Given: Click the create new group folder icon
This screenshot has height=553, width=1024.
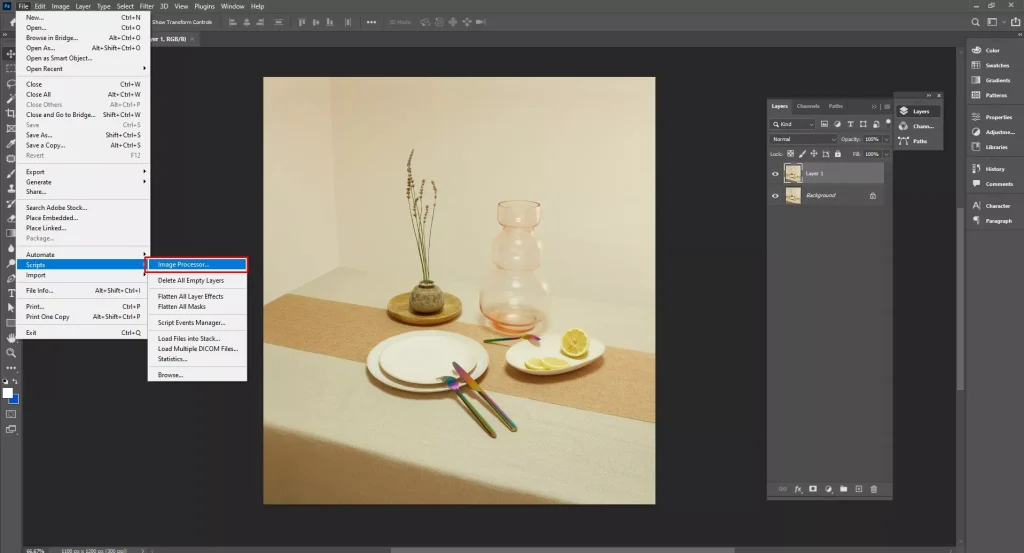Looking at the screenshot, I should click(x=844, y=489).
